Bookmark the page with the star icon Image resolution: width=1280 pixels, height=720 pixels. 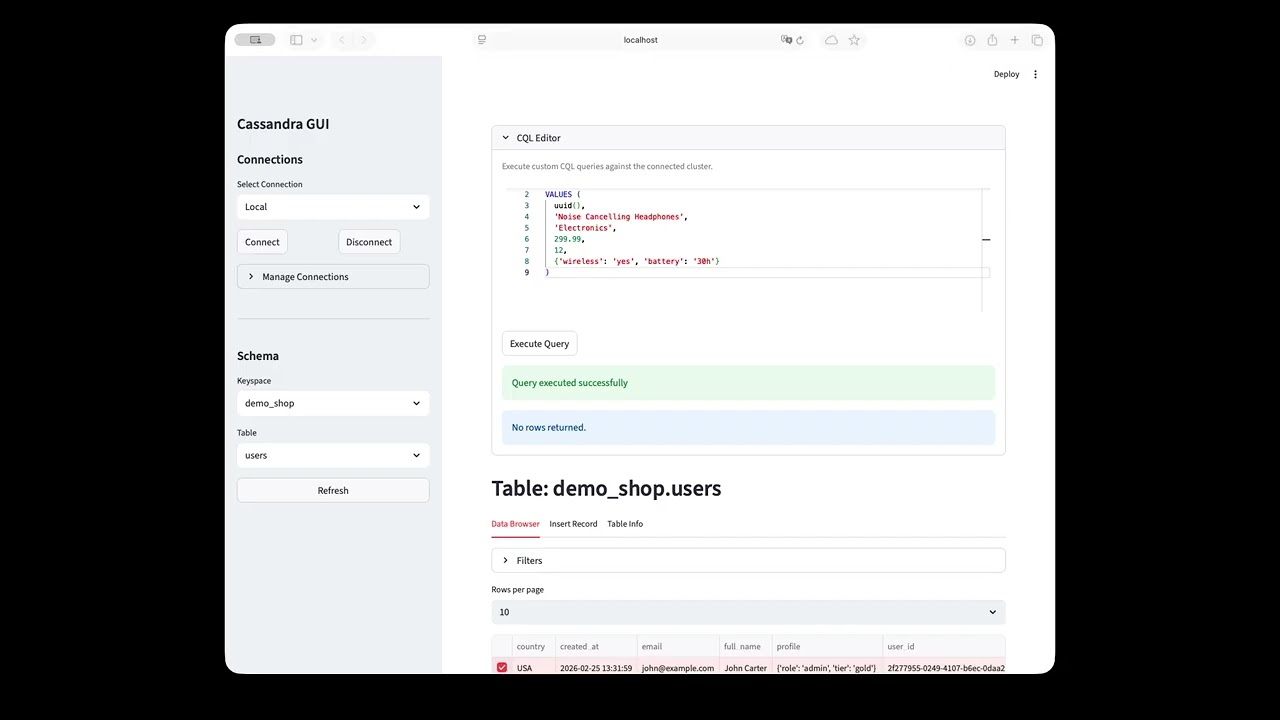pos(854,40)
